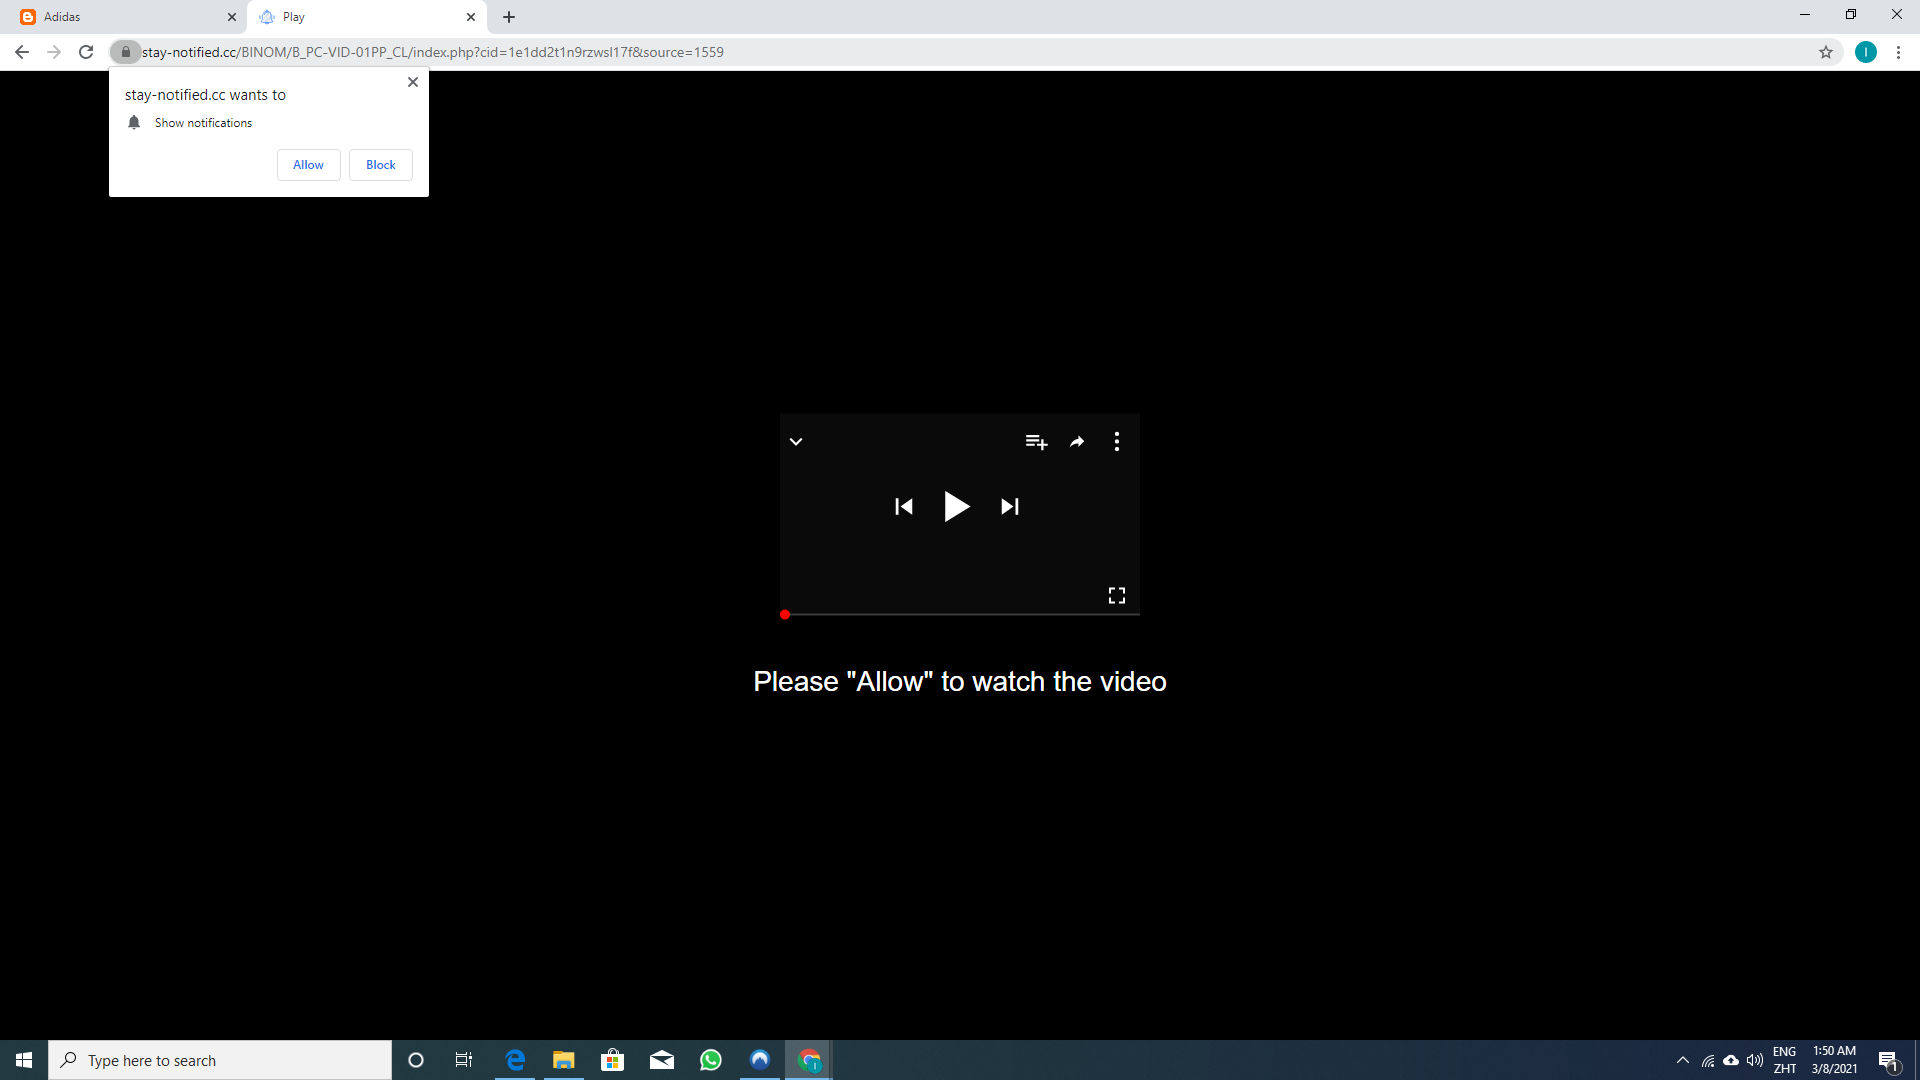This screenshot has height=1080, width=1920.
Task: Click the address bar URL
Action: pyautogui.click(x=432, y=52)
